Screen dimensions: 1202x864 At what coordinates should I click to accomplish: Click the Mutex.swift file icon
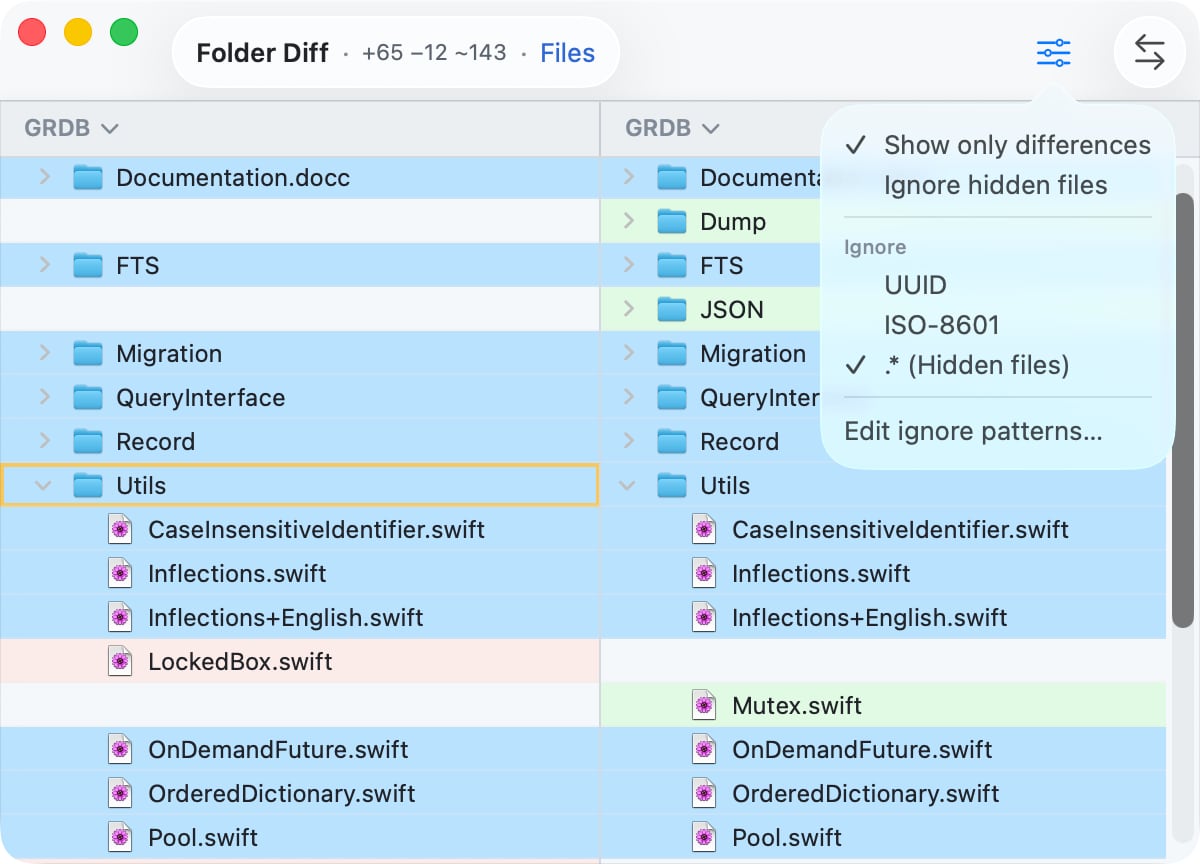click(x=703, y=705)
